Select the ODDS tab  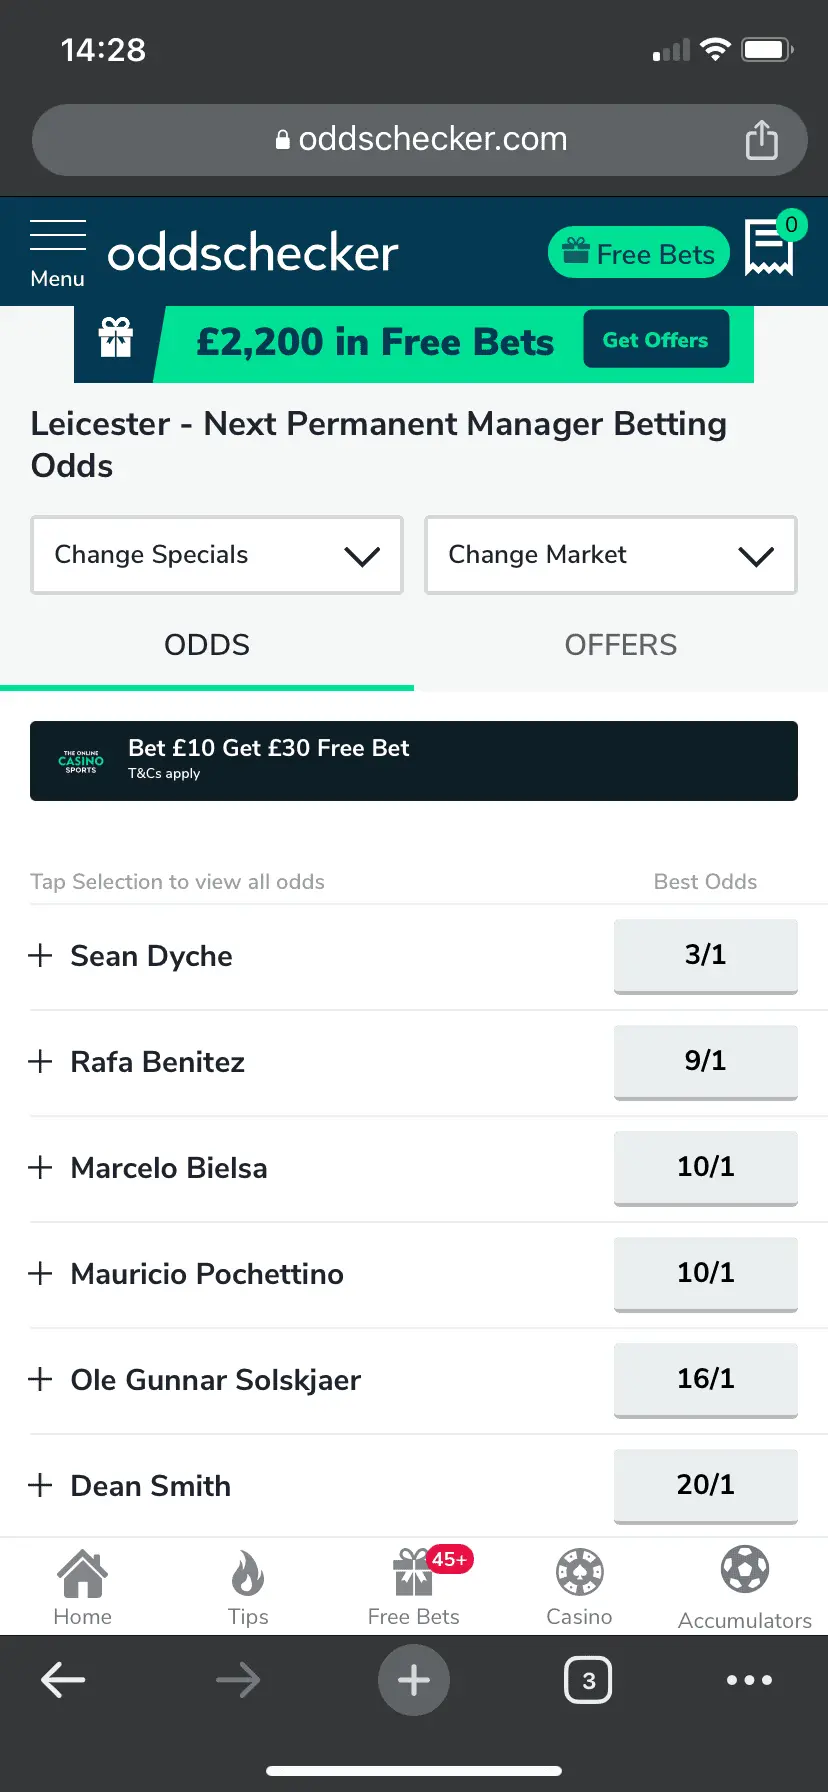tap(207, 645)
